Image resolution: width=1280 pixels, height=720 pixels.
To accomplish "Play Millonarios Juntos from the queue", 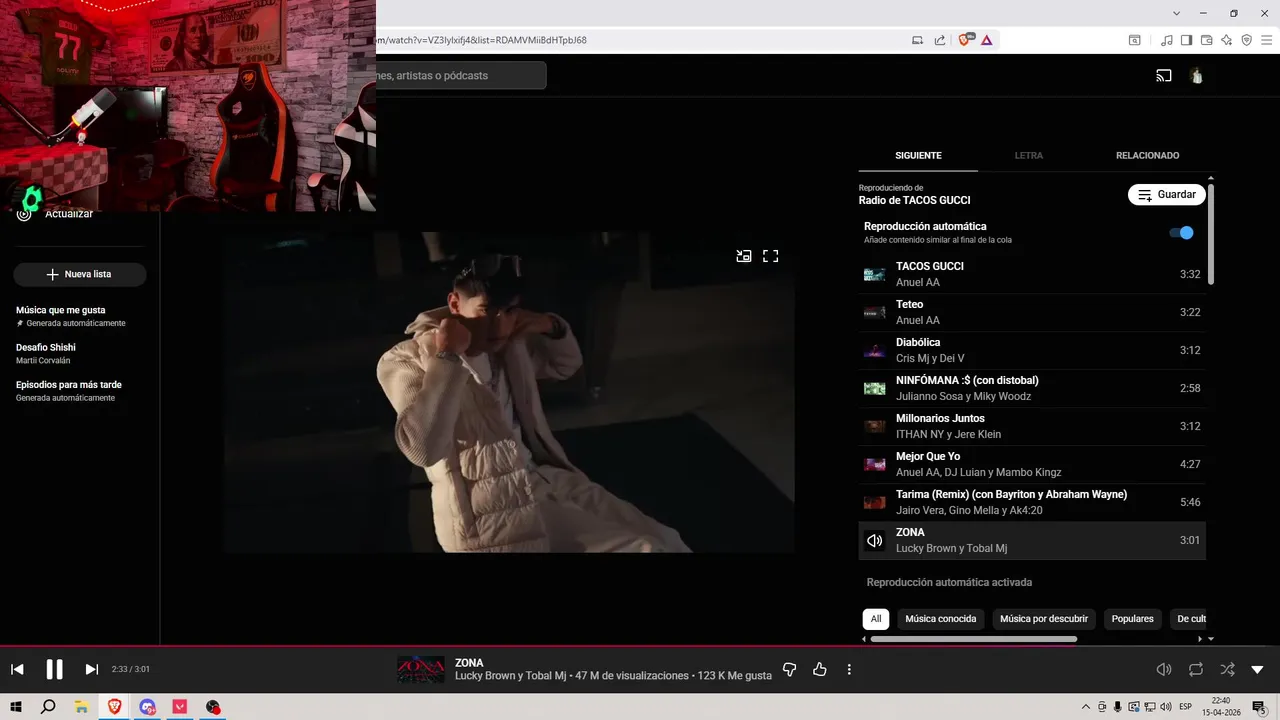I will (x=1032, y=426).
